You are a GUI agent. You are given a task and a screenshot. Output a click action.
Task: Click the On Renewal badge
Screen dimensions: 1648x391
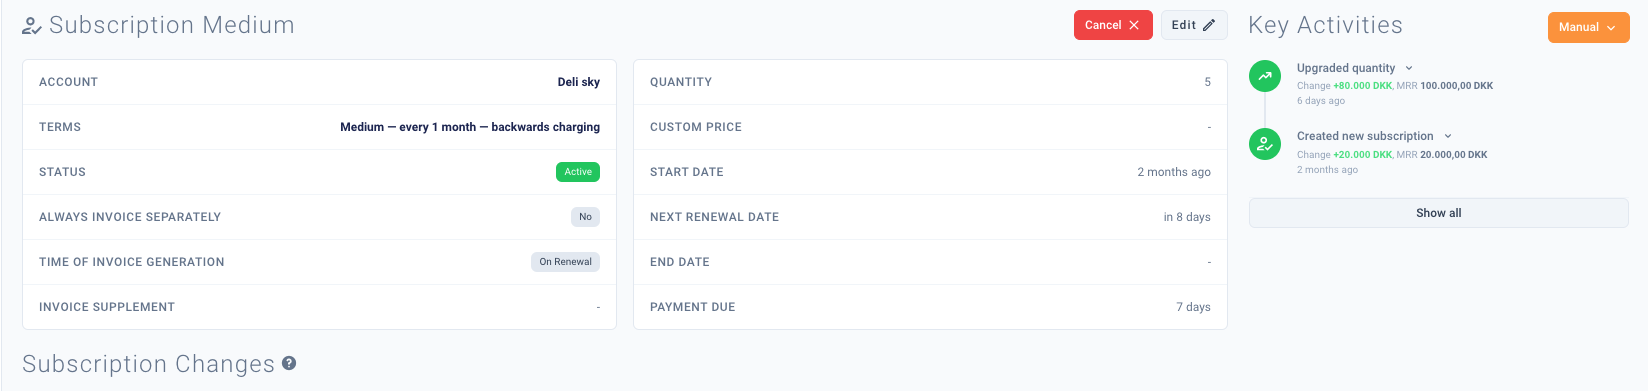[565, 262]
